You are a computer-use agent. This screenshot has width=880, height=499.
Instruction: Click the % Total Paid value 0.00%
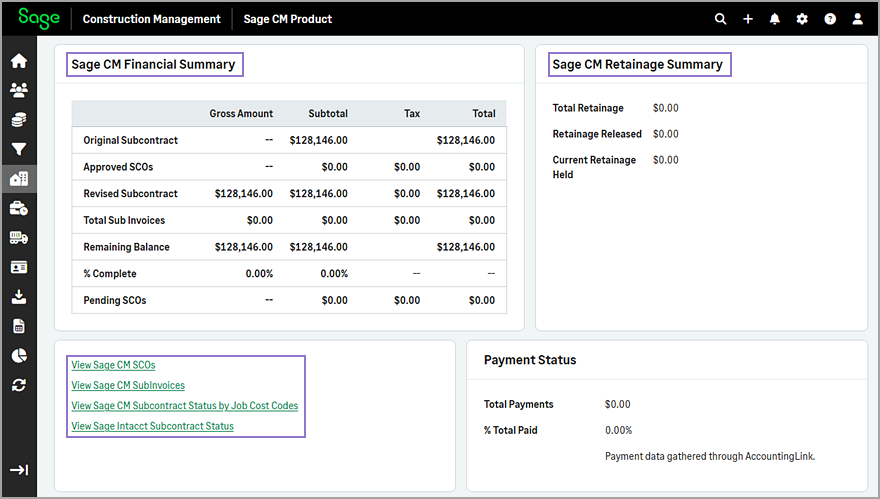pos(618,430)
